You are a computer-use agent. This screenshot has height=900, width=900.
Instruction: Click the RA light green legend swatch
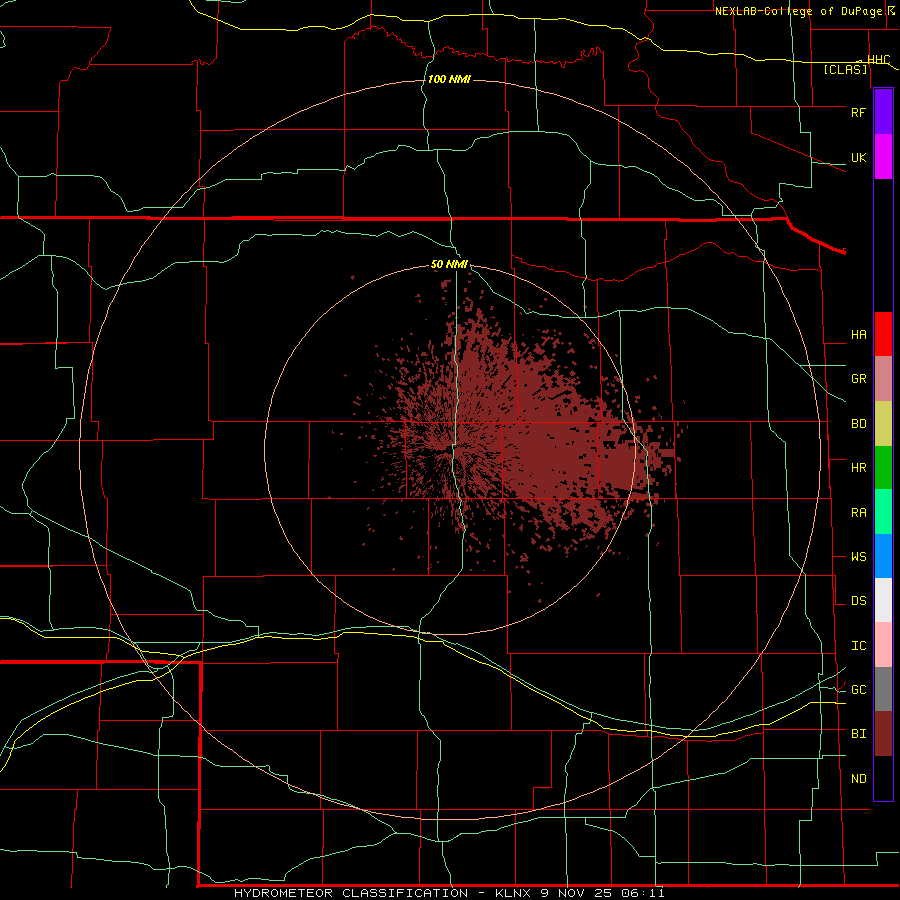[x=883, y=512]
